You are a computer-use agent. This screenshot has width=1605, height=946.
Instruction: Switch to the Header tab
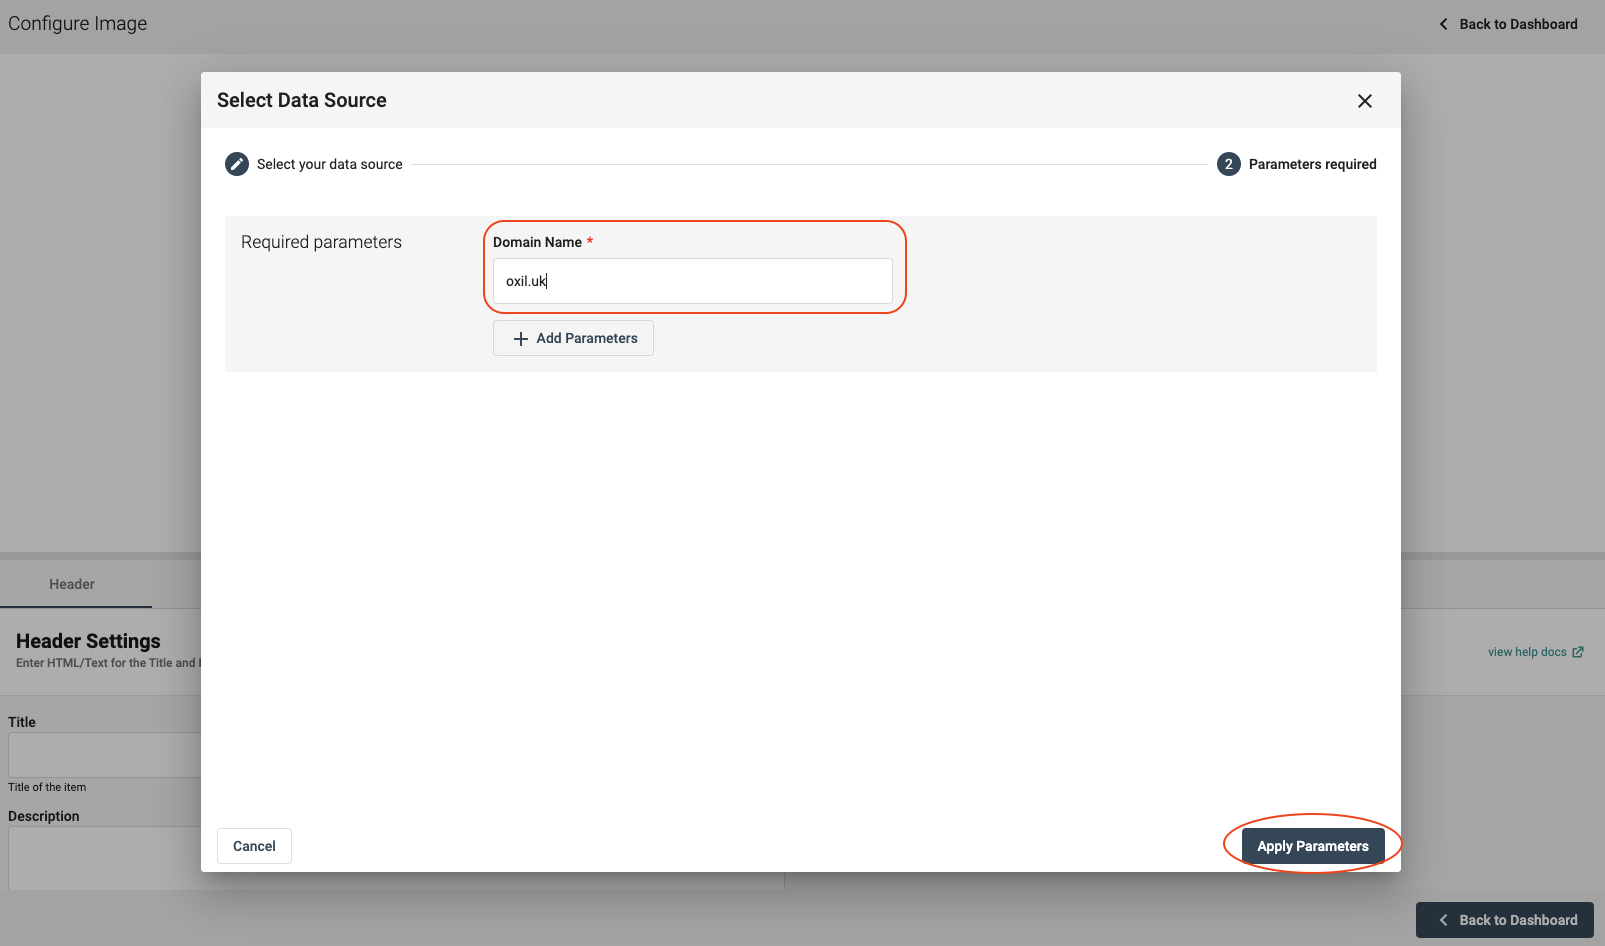click(72, 584)
